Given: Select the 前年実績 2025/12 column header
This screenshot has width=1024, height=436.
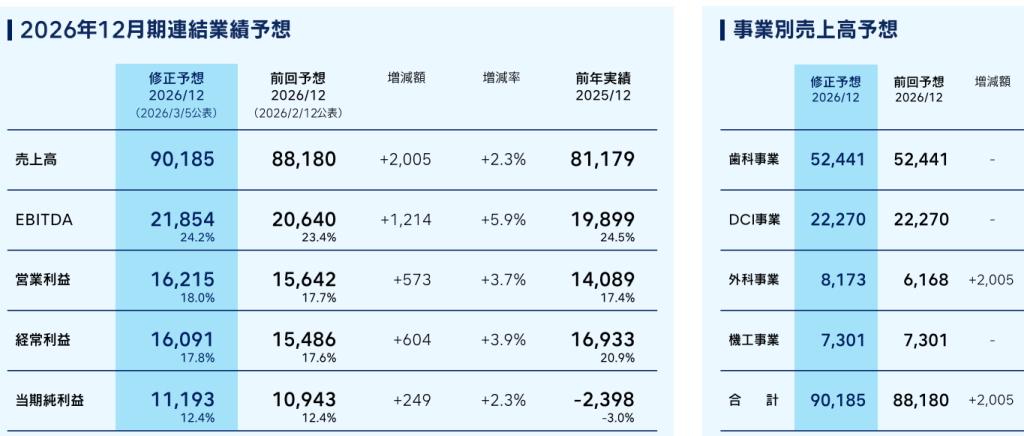Looking at the screenshot, I should [602, 86].
